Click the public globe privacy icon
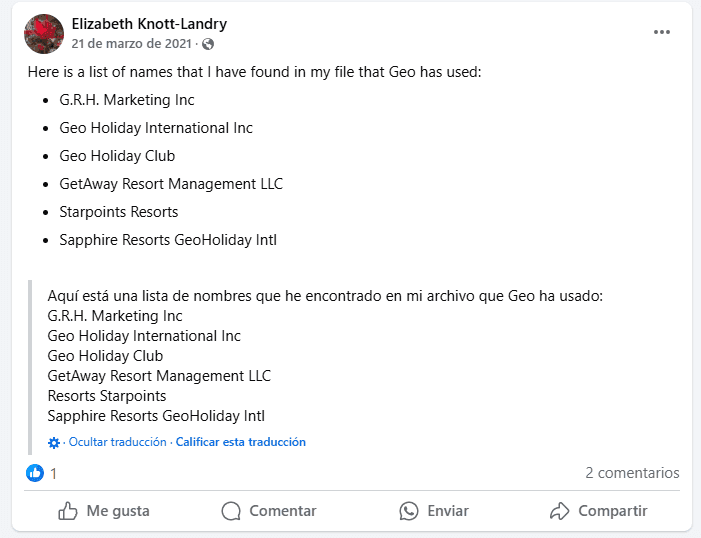Screen dimensions: 701x538 [207, 44]
